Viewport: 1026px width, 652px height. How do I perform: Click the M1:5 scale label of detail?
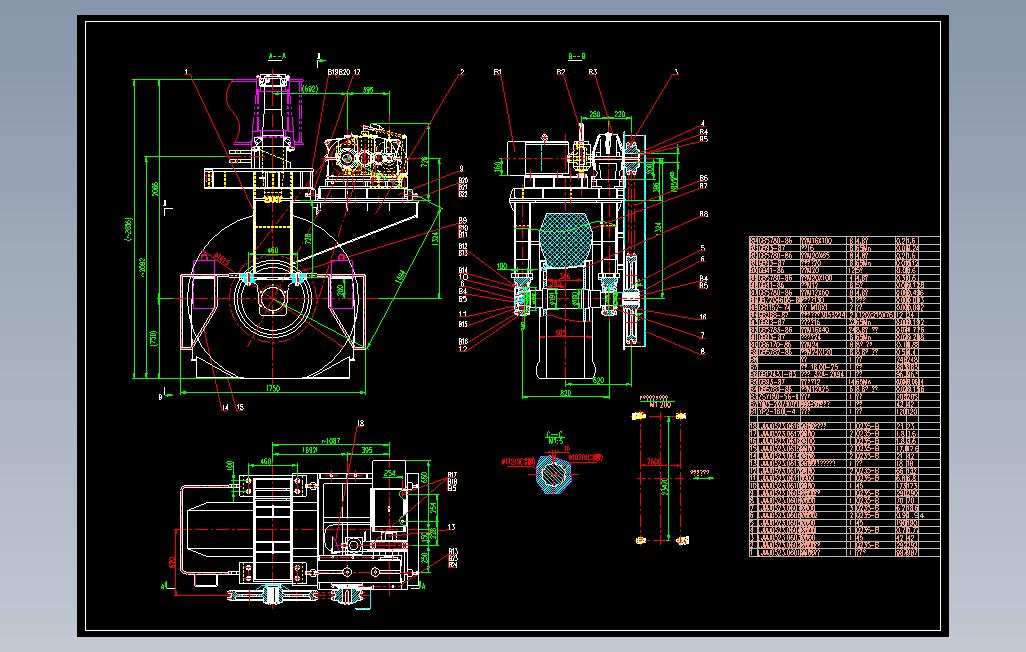pyautogui.click(x=555, y=441)
